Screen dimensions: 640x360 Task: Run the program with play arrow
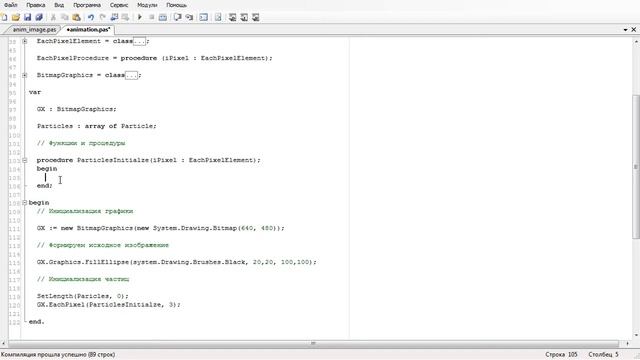click(140, 17)
